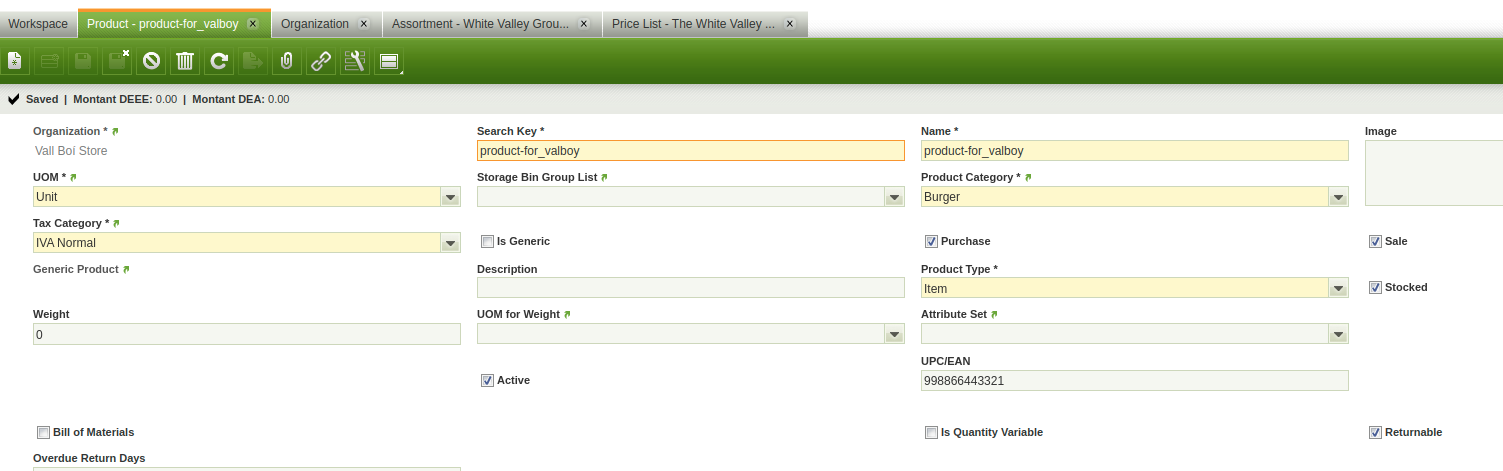Close the Organization tab
Screen dimensions: 1503x471
363,23
